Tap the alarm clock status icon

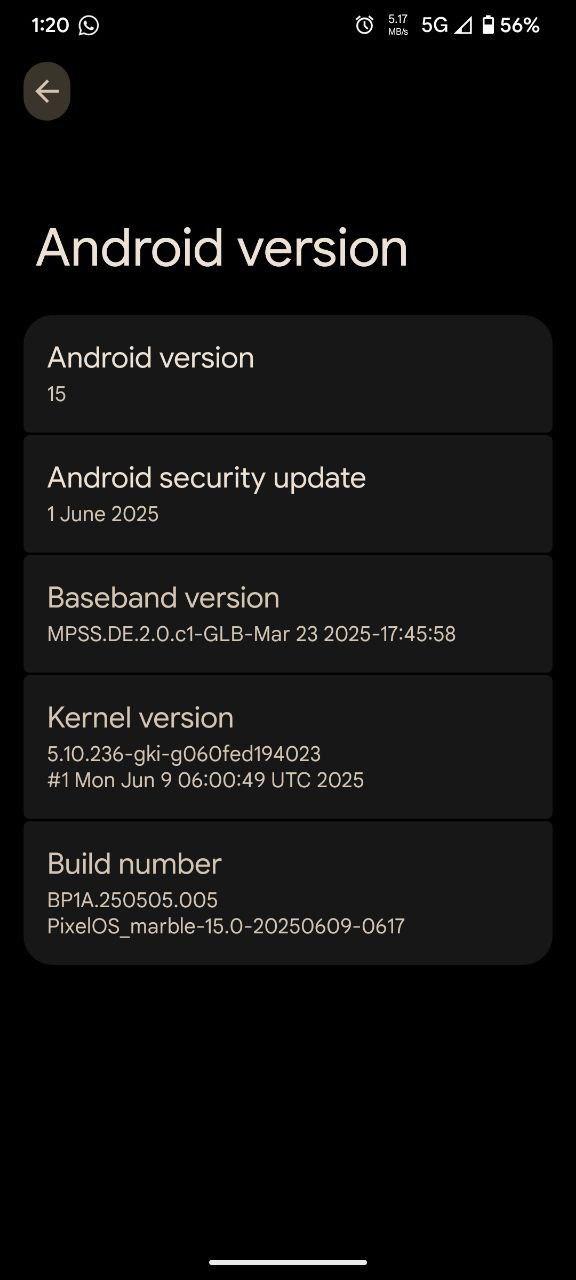click(364, 25)
